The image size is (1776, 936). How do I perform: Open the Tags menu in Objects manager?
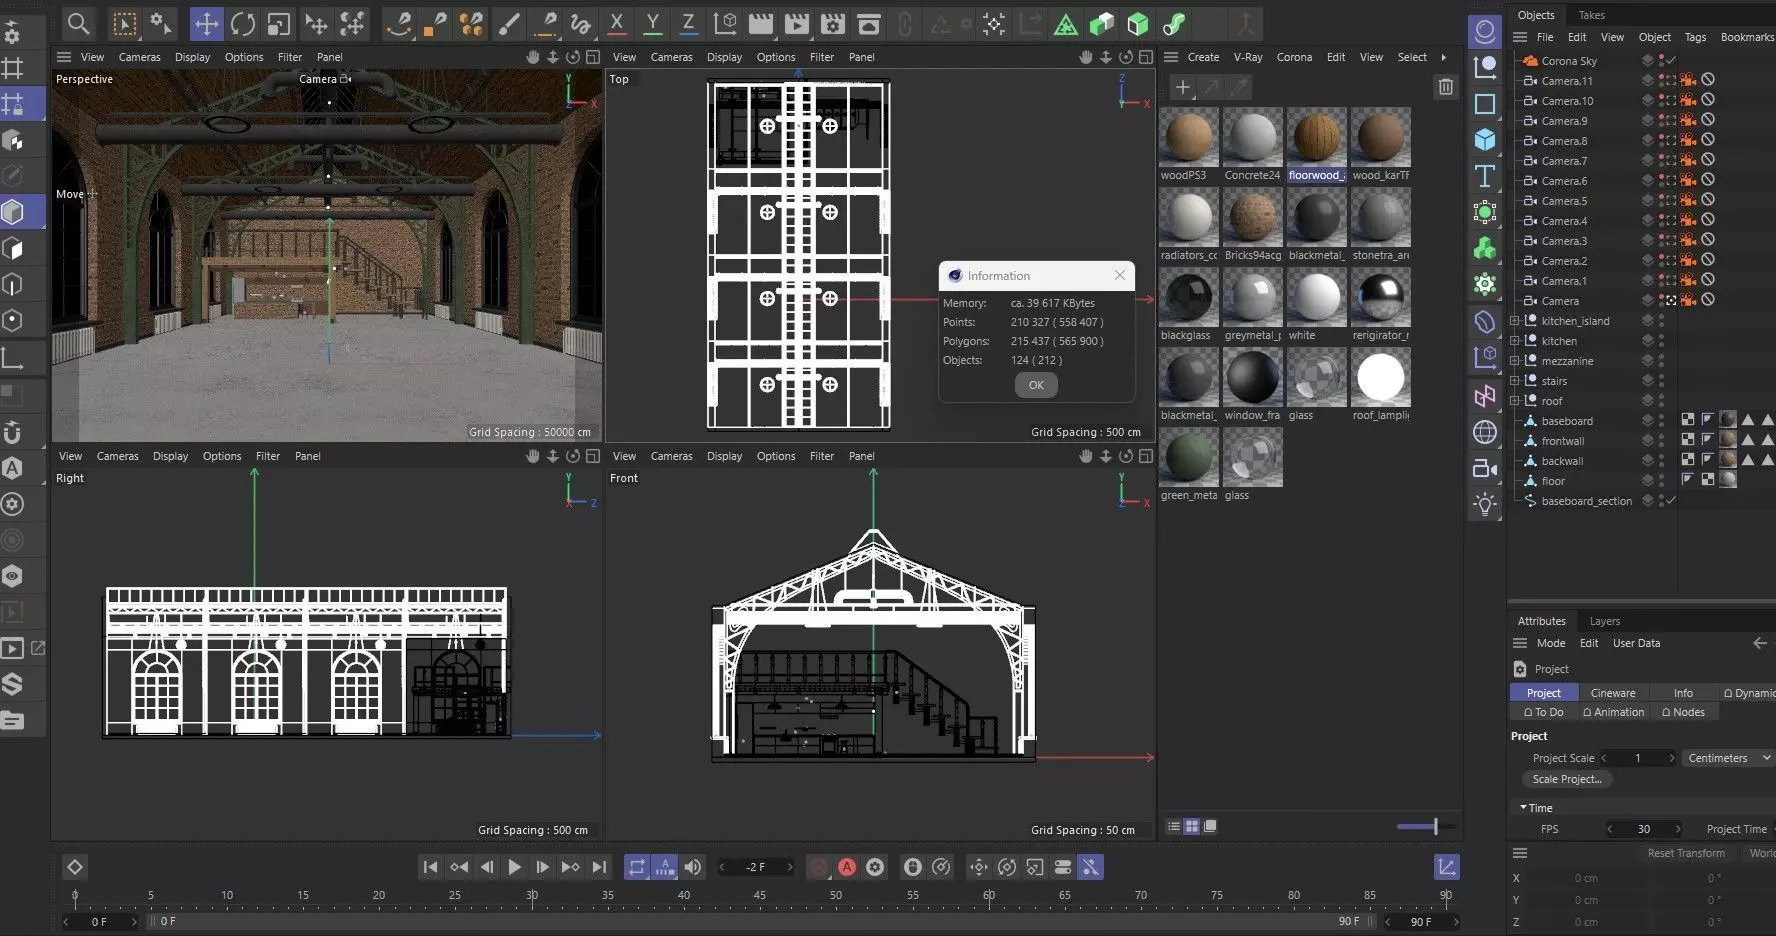point(1695,37)
